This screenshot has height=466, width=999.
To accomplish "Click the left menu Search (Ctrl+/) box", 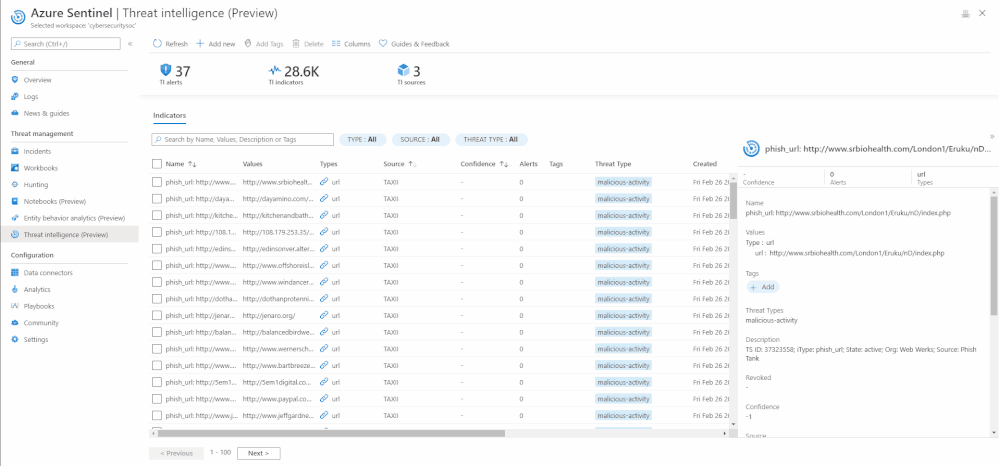I will 66,43.
